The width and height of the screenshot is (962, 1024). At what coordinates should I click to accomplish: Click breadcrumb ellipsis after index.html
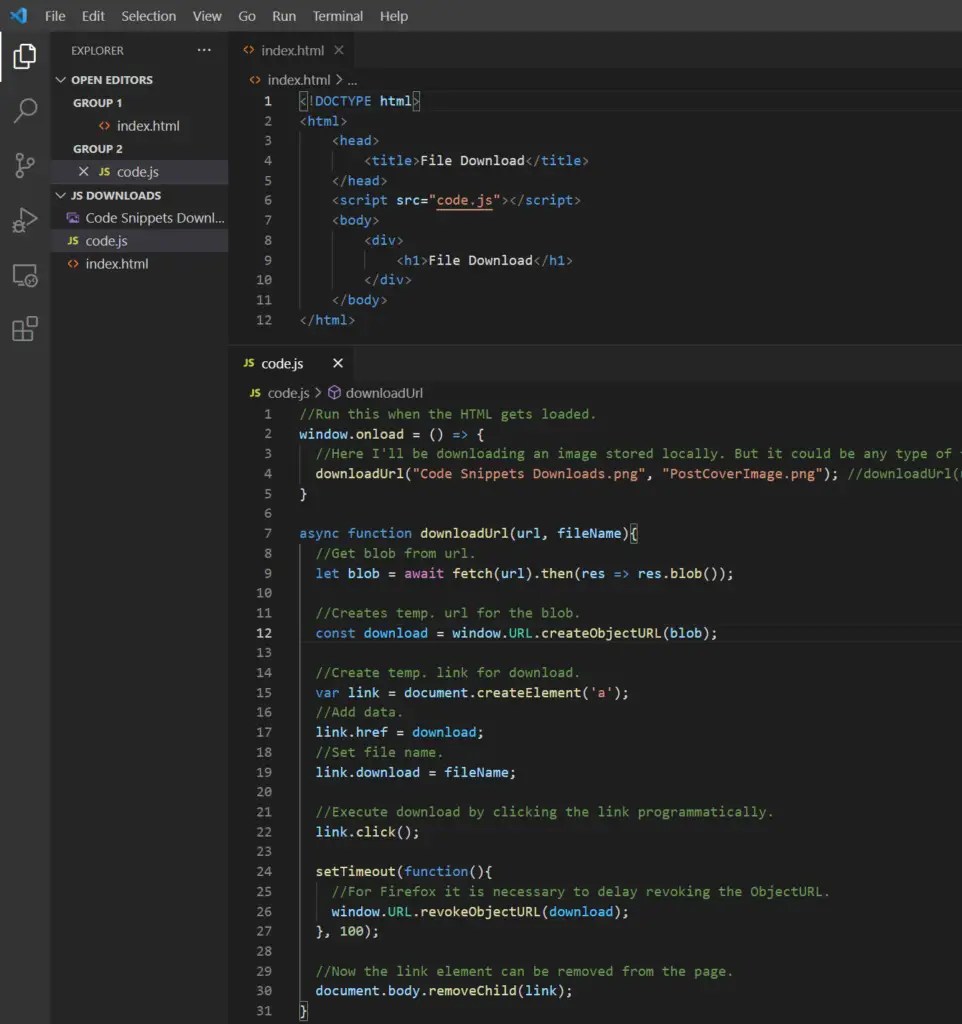coord(352,80)
